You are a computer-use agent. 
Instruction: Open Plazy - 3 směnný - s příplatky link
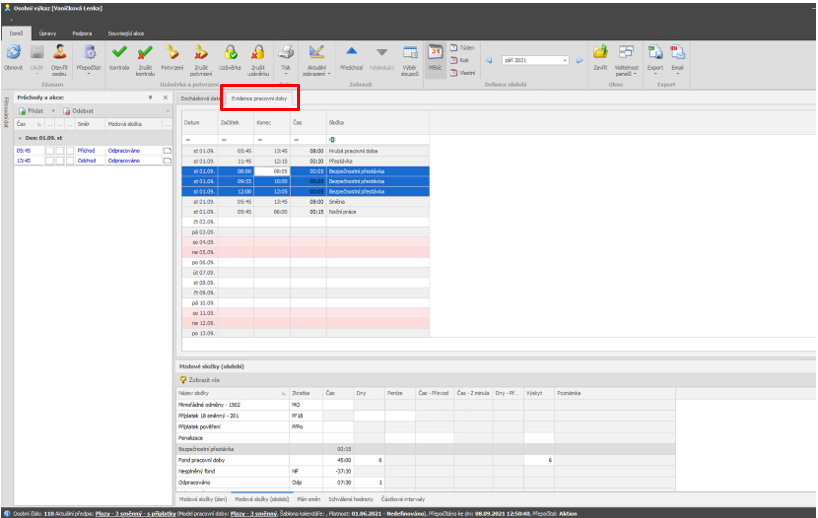136,514
